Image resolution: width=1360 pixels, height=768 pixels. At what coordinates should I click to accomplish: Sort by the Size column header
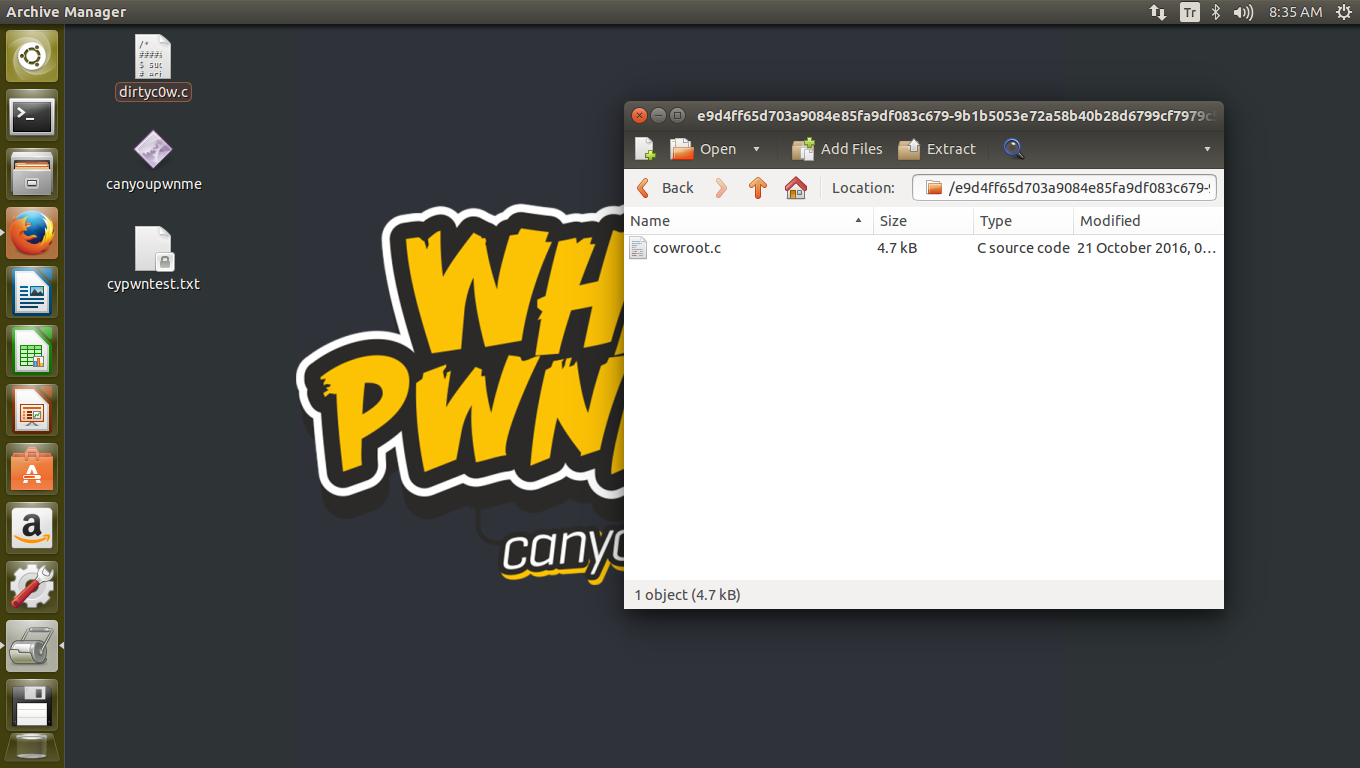(922, 221)
